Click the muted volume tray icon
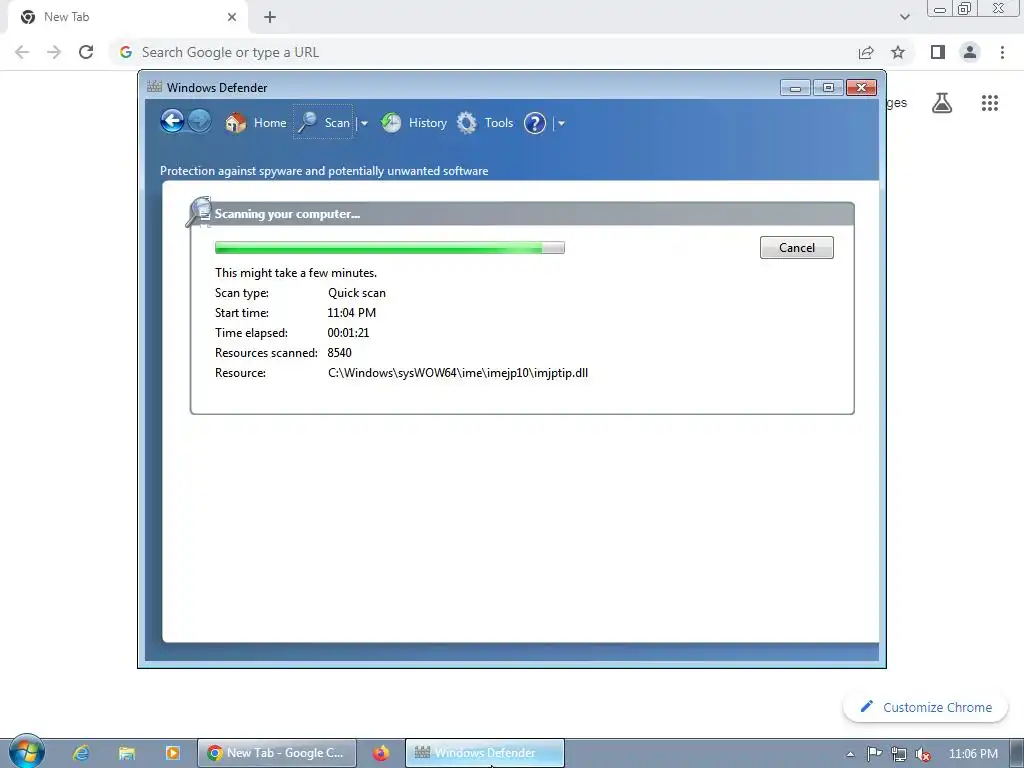Screen dimensions: 1024x768 (923, 754)
